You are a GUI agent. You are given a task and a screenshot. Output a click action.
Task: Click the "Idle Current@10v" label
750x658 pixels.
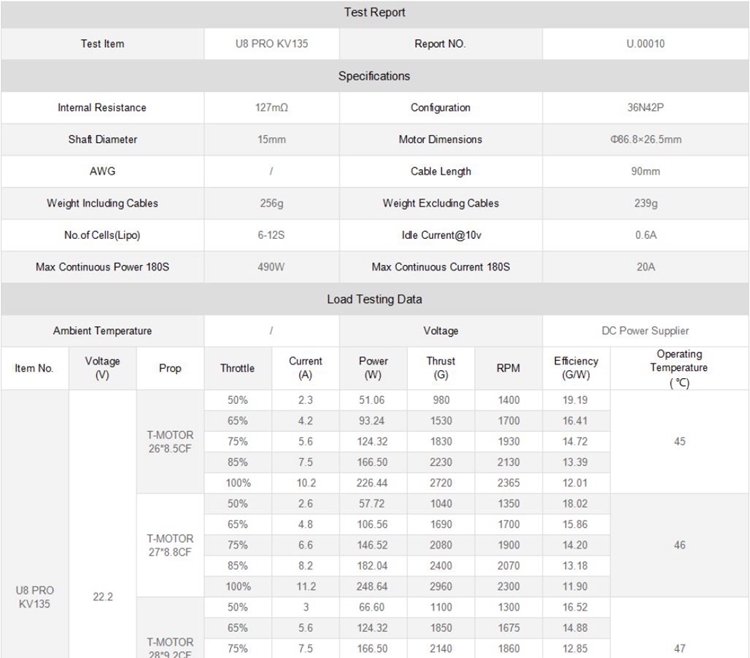point(440,235)
